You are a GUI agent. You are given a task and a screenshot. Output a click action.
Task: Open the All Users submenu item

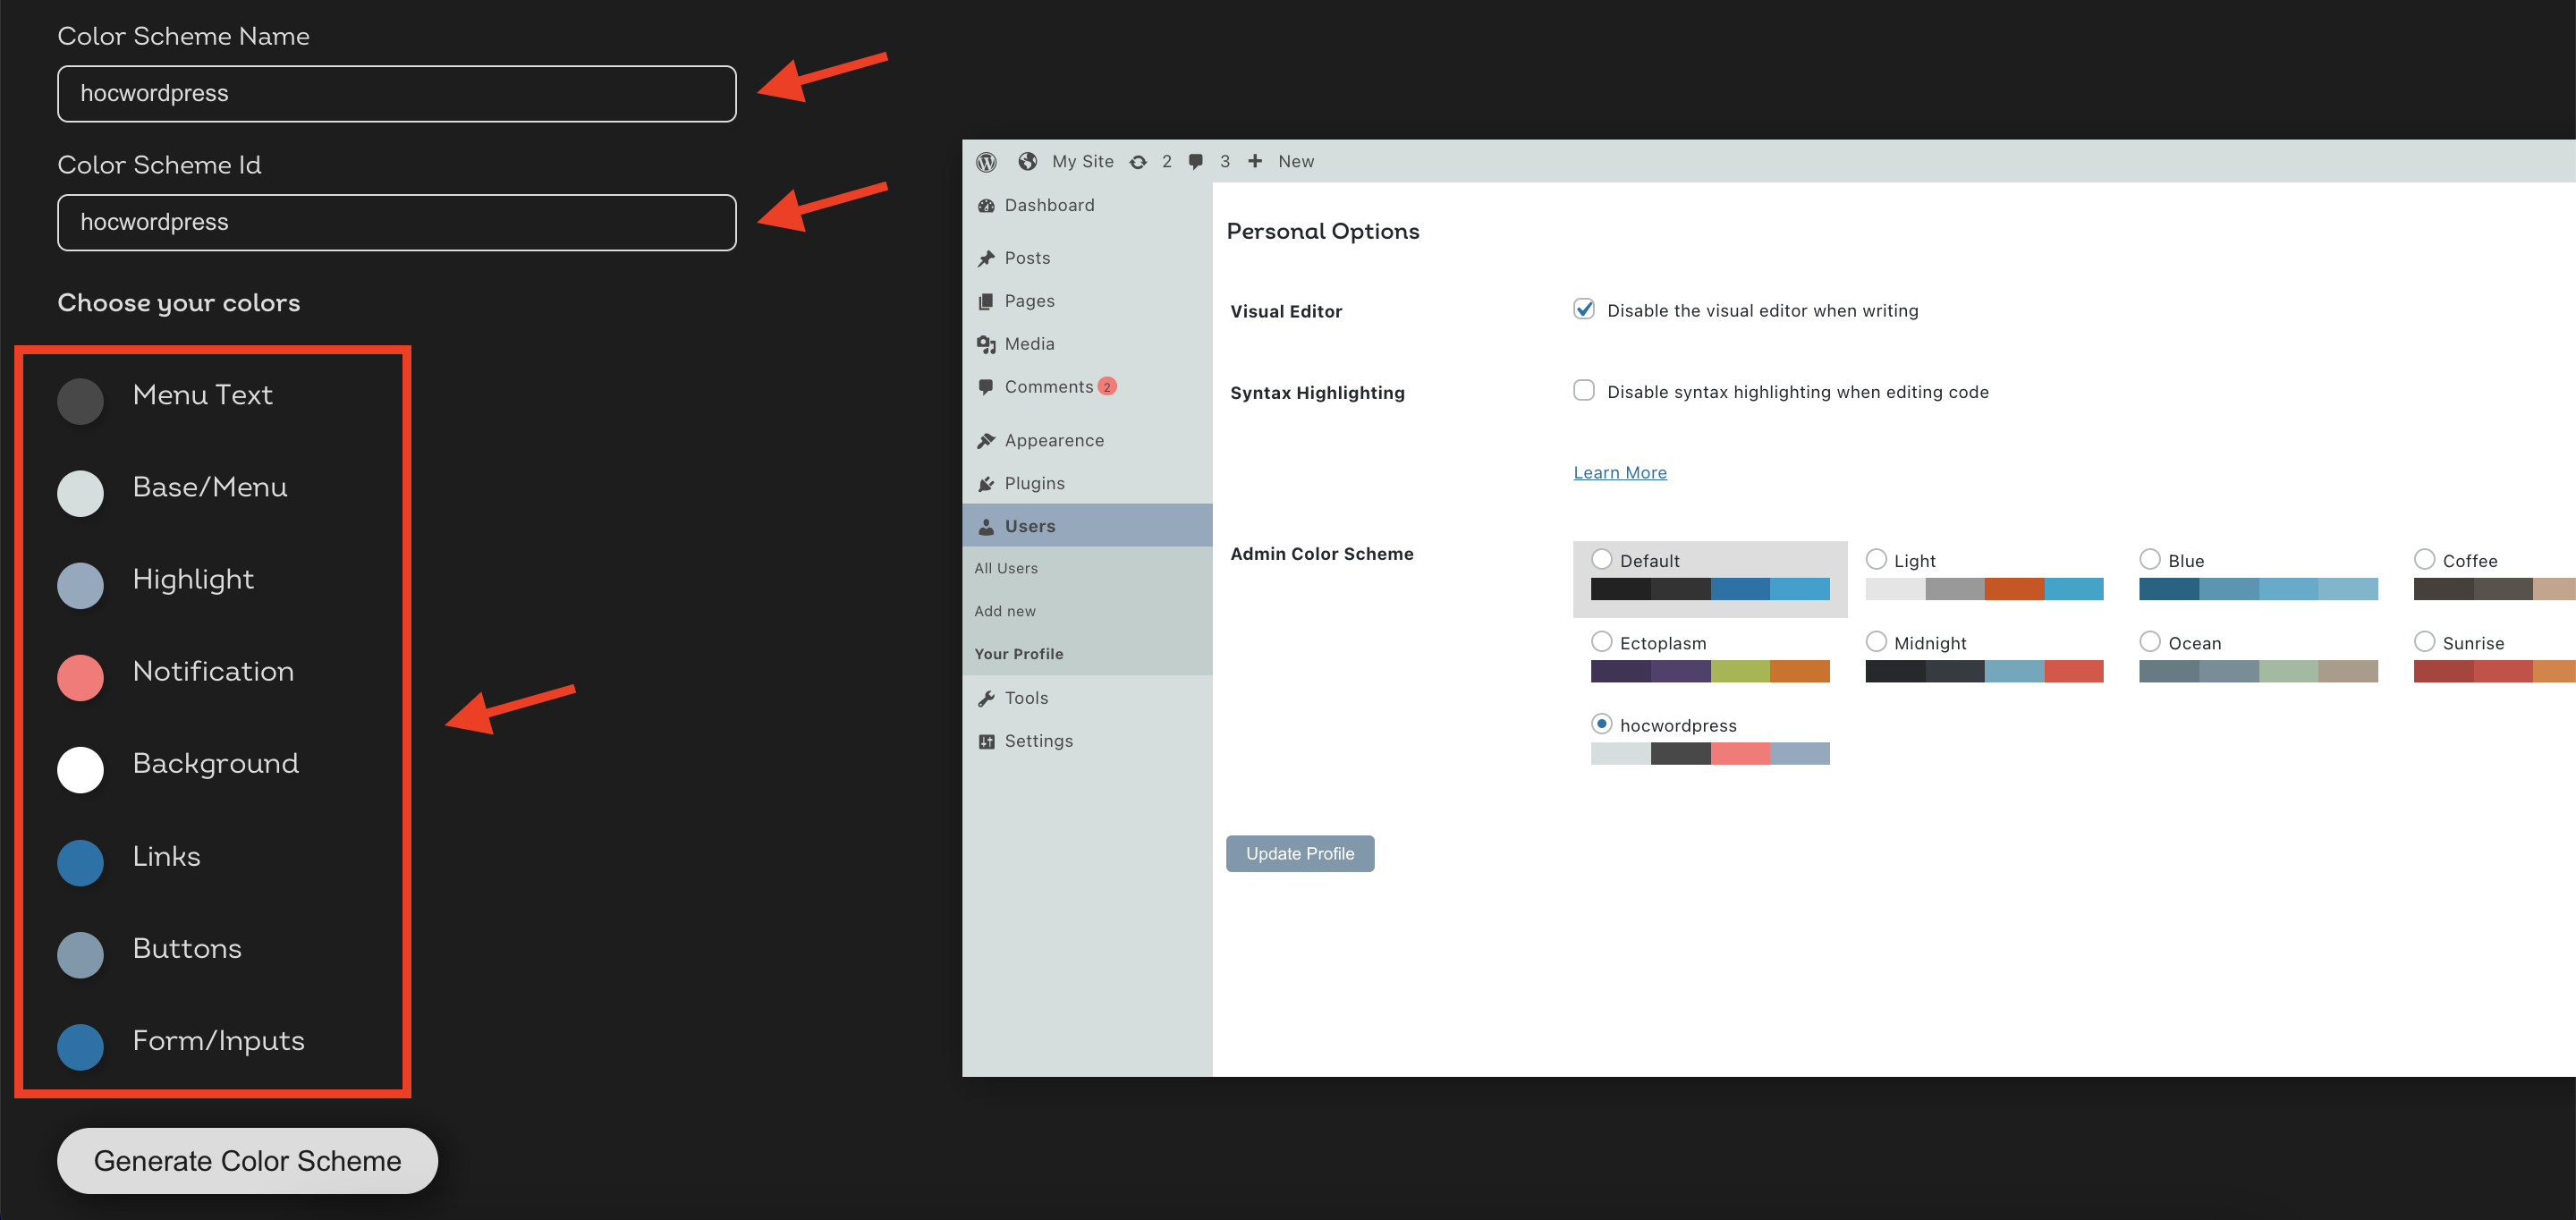[x=1006, y=568]
